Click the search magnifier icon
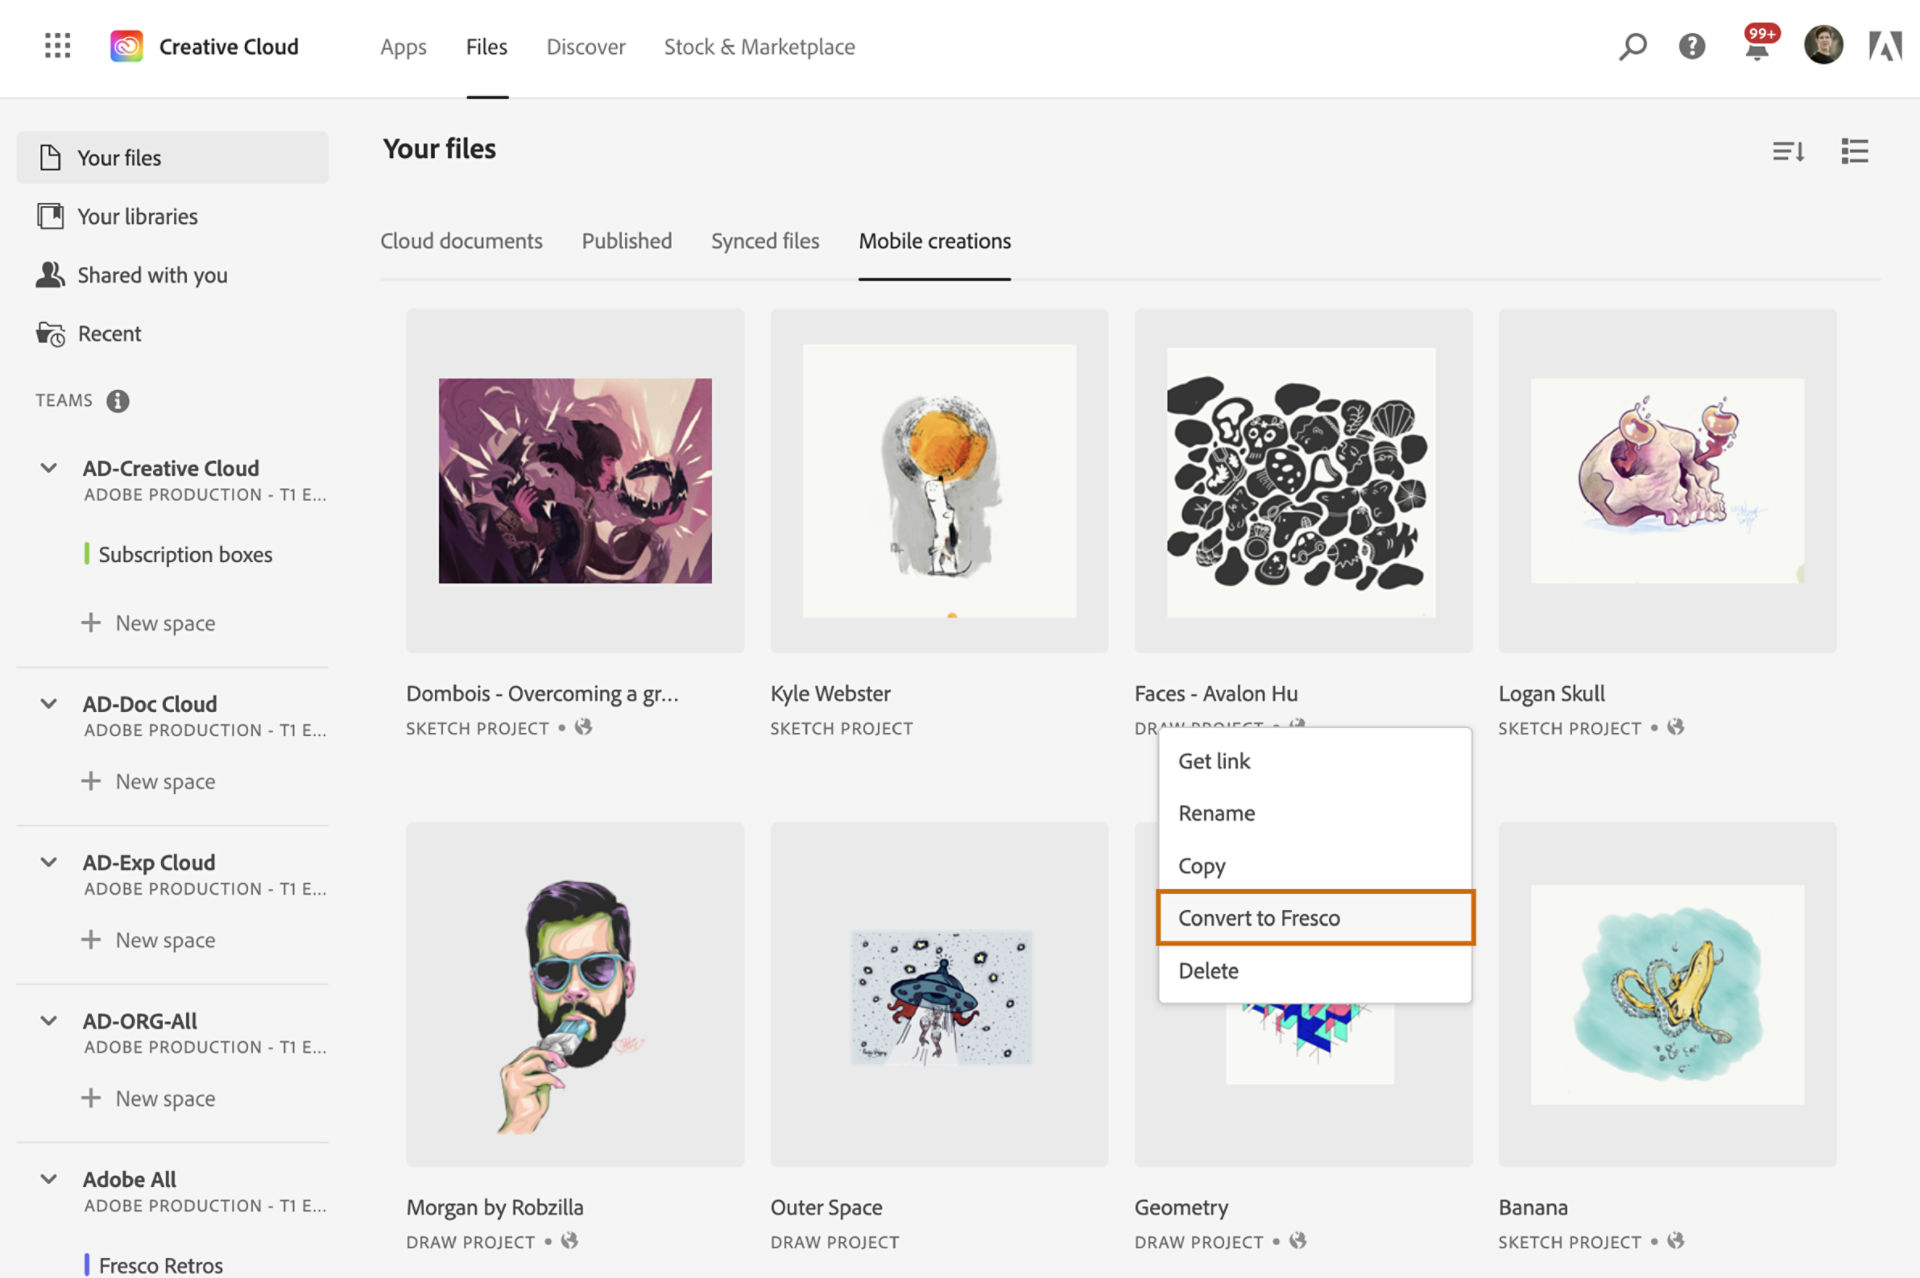1920x1278 pixels. 1632,46
